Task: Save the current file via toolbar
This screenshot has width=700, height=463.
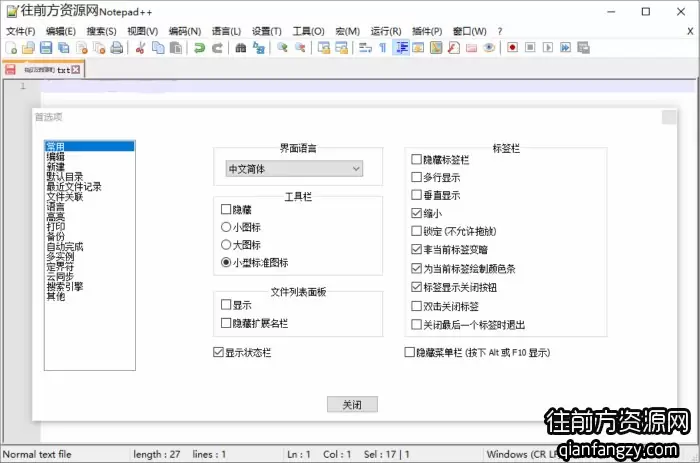Action: pos(46,47)
